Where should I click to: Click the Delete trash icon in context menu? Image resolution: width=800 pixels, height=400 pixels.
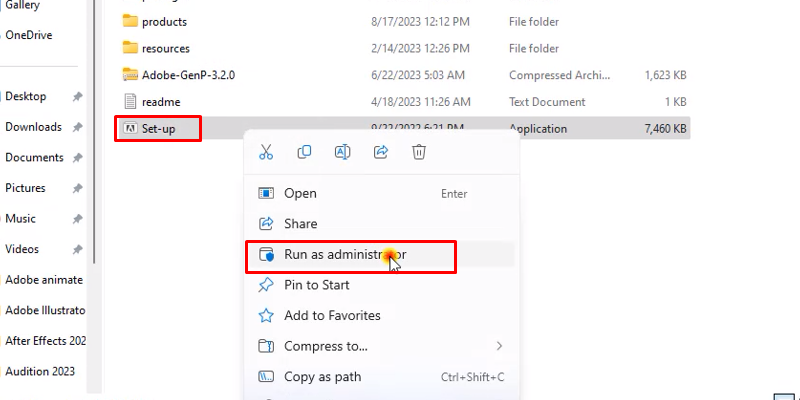pyautogui.click(x=419, y=152)
